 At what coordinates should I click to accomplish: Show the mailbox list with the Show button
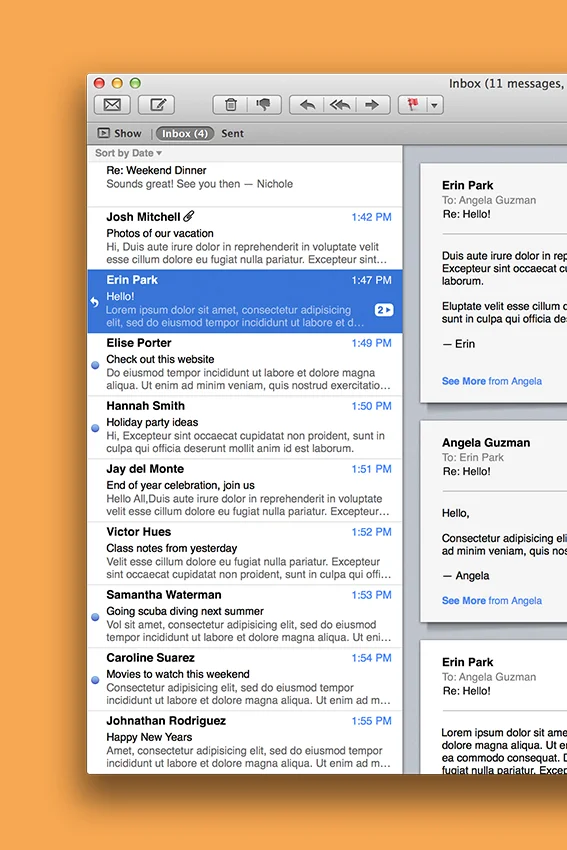point(119,133)
